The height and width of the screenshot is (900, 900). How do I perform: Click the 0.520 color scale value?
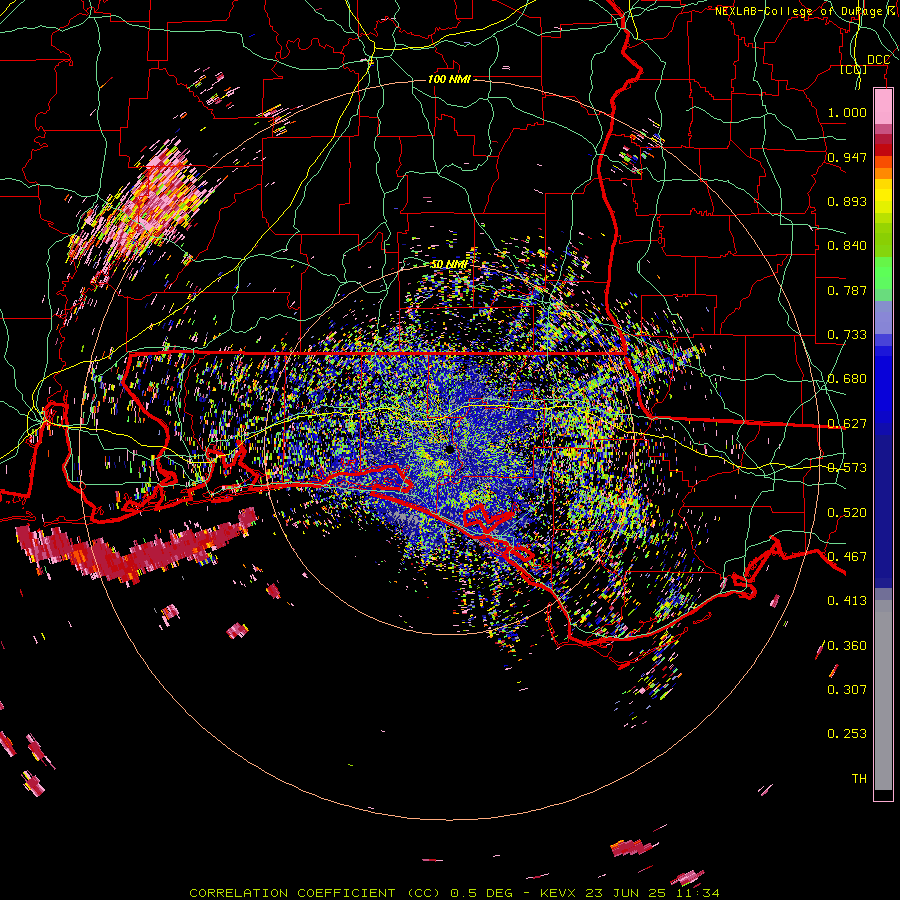847,513
